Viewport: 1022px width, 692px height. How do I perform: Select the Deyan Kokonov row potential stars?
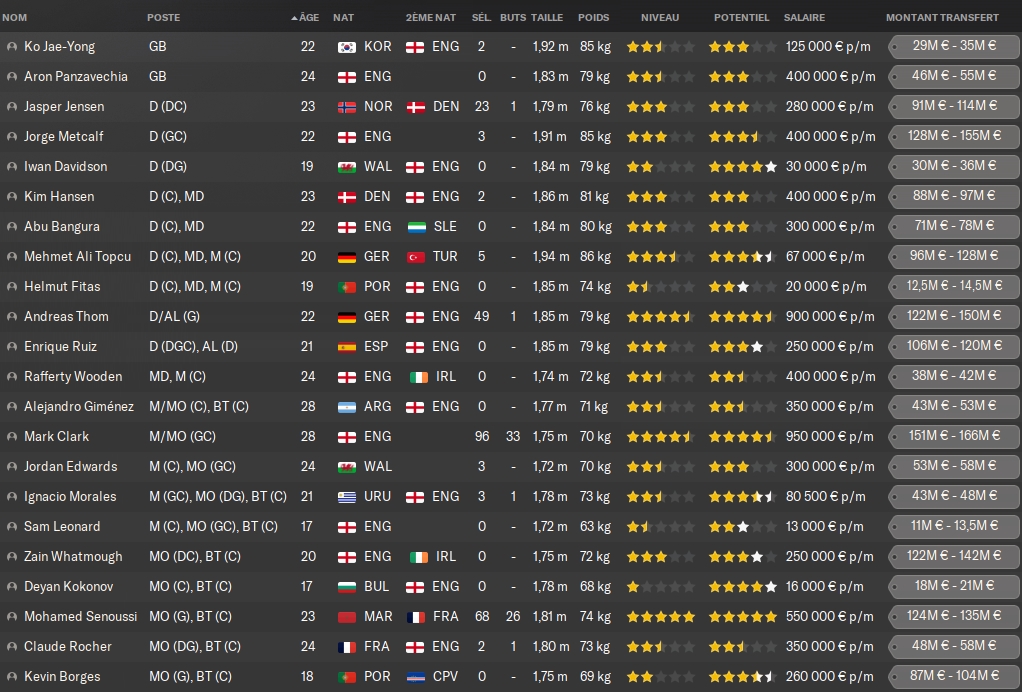tap(742, 587)
